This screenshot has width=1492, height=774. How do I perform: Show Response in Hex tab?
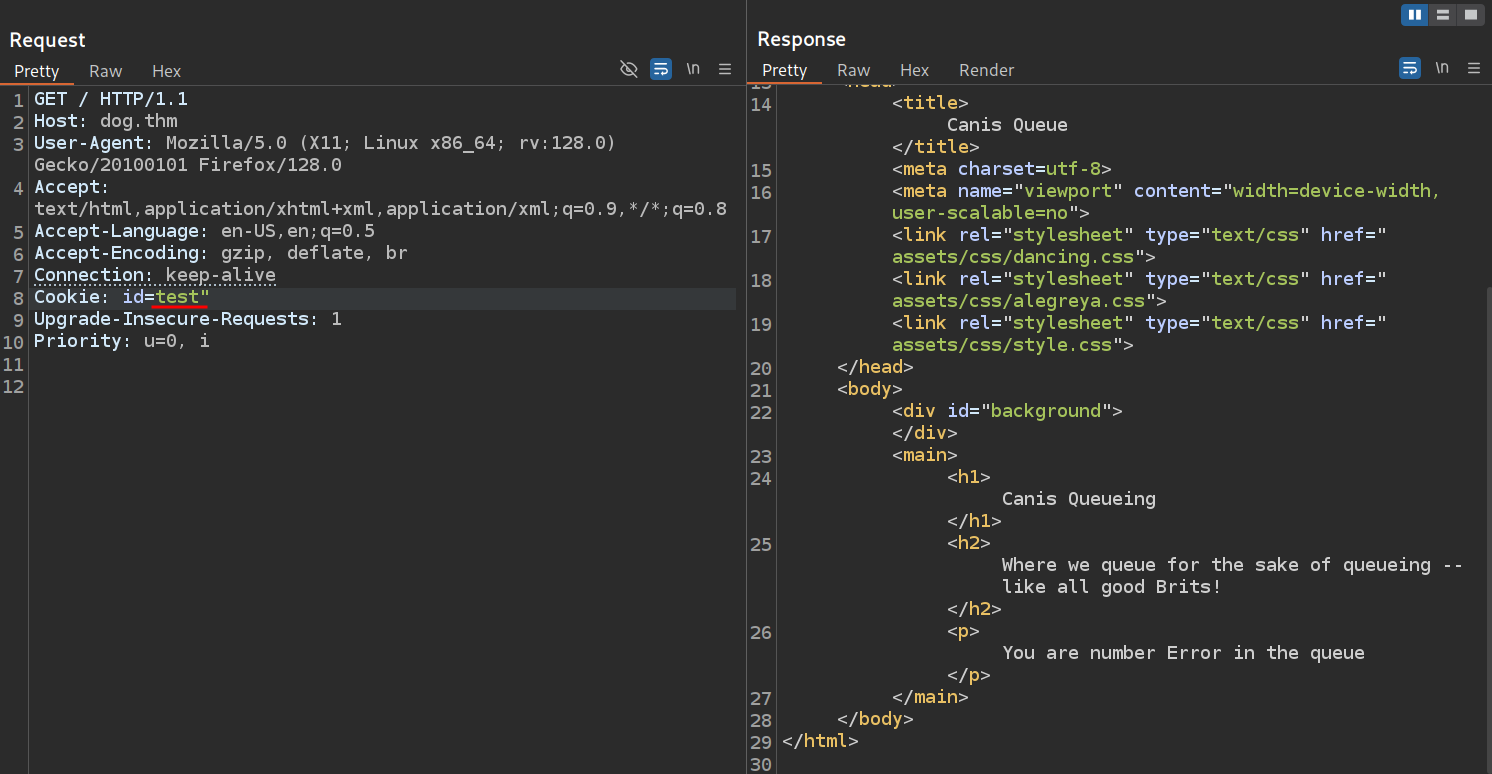(x=914, y=70)
